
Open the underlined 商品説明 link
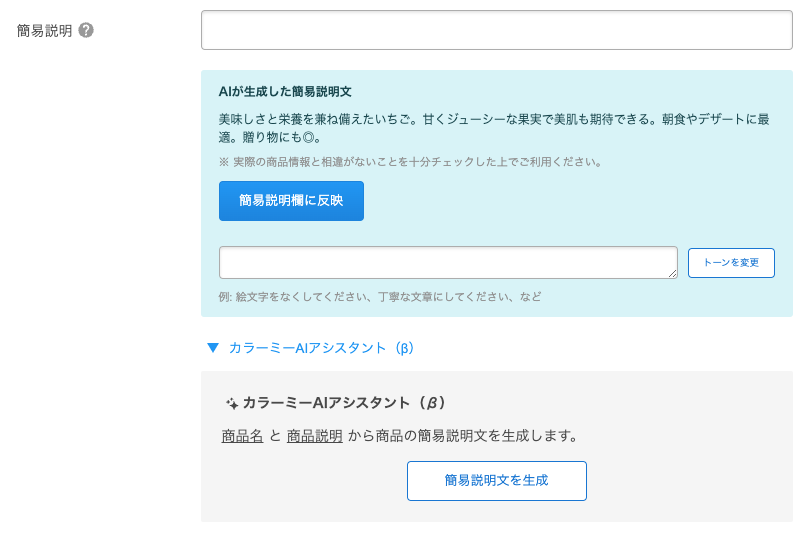pos(315,436)
